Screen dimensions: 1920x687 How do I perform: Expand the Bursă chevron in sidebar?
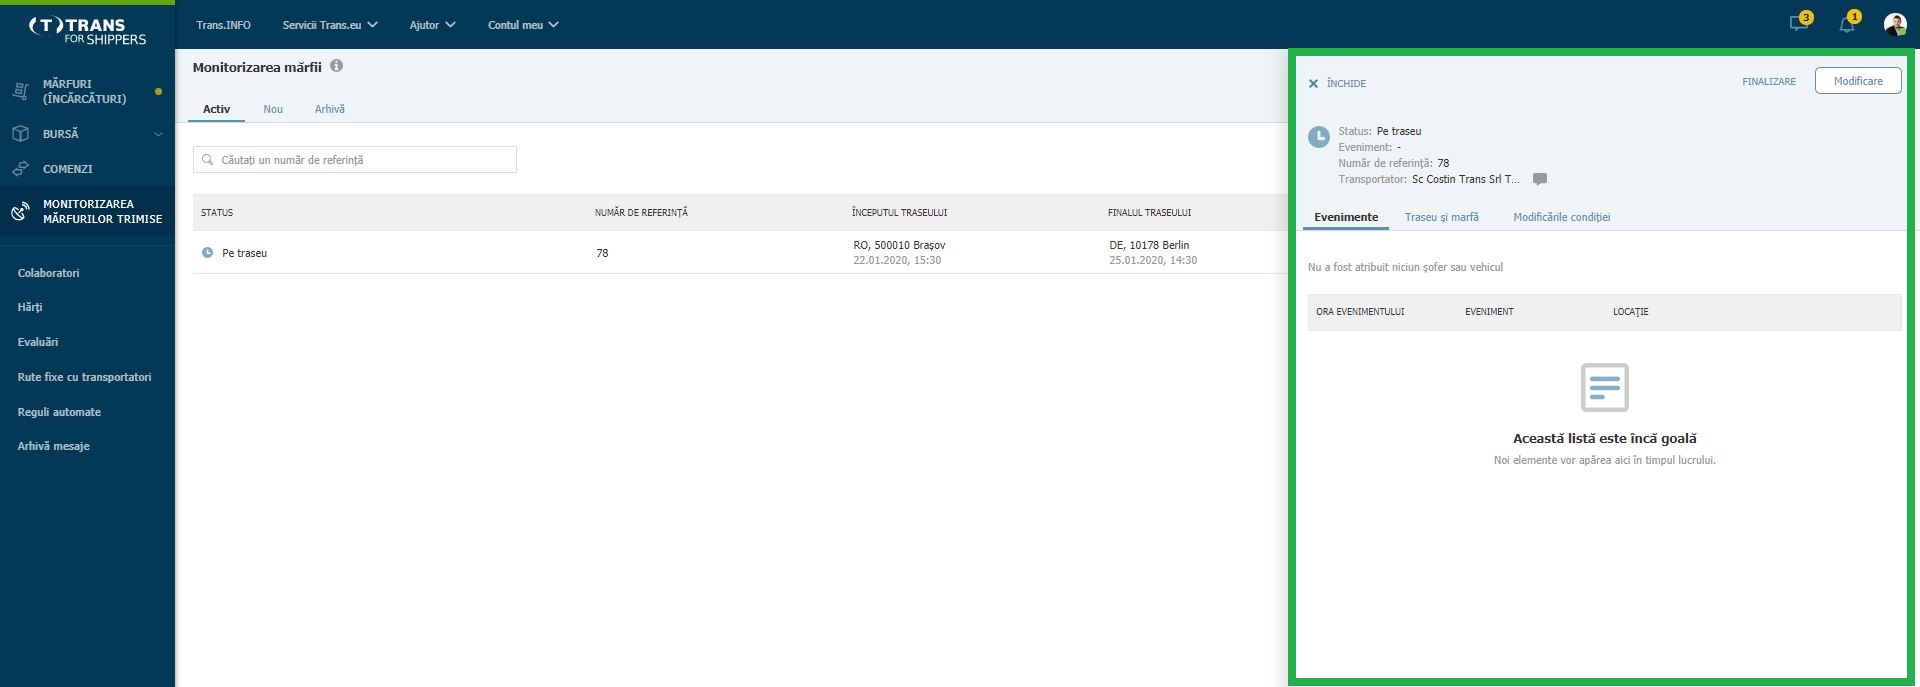tap(158, 134)
